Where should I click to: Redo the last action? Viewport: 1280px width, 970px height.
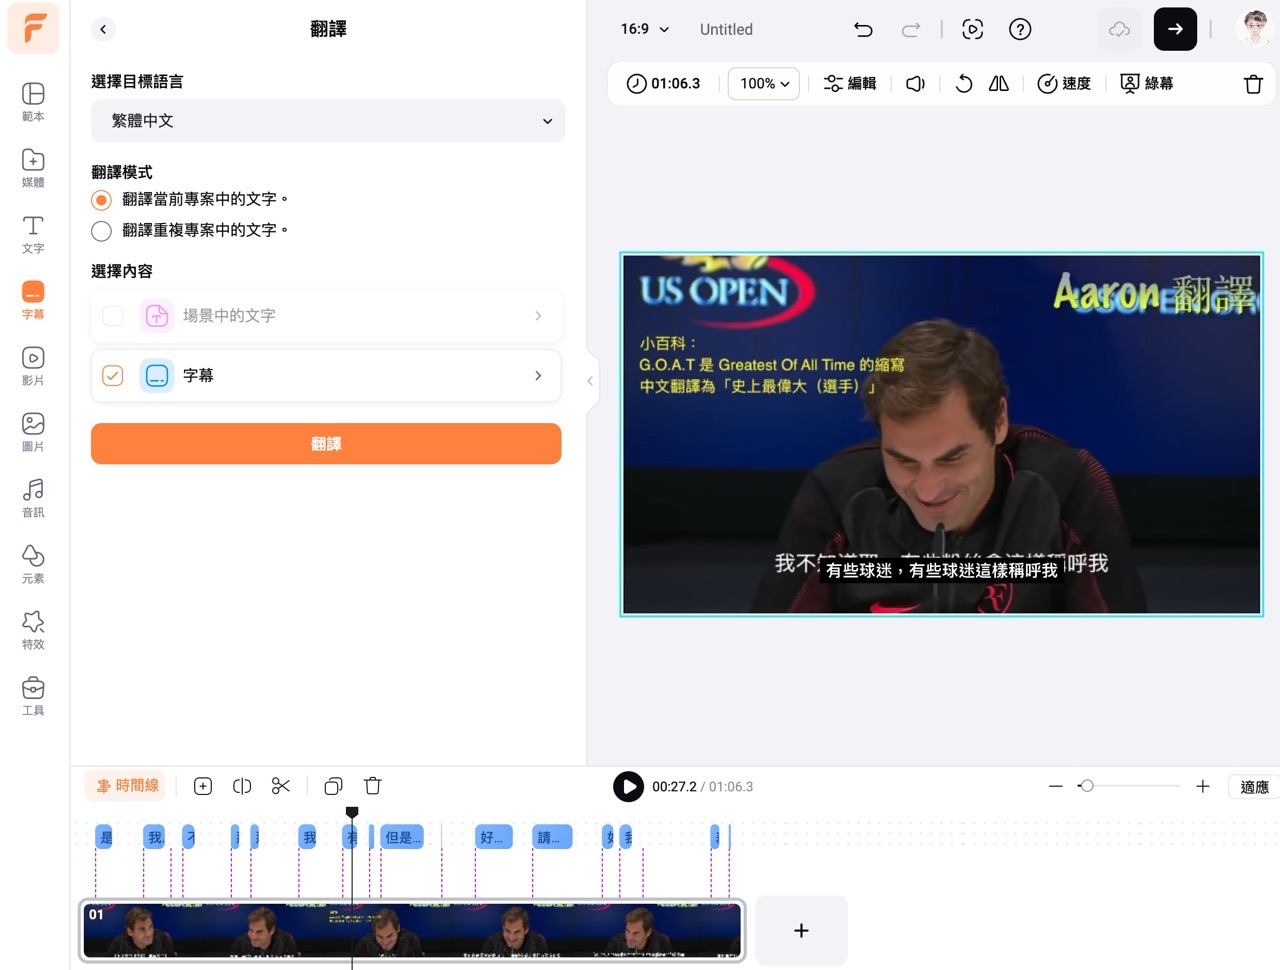tap(910, 29)
